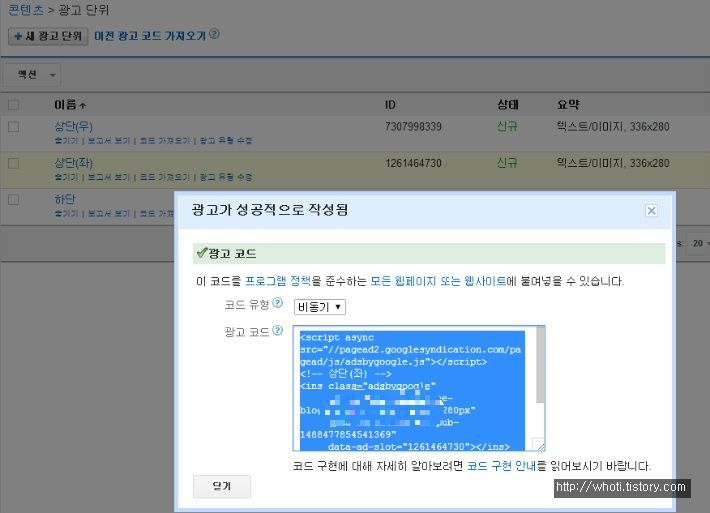Open help icon next to 이전 광고 코드 가져오기
Screen dimensions: 710x513
tap(215, 34)
